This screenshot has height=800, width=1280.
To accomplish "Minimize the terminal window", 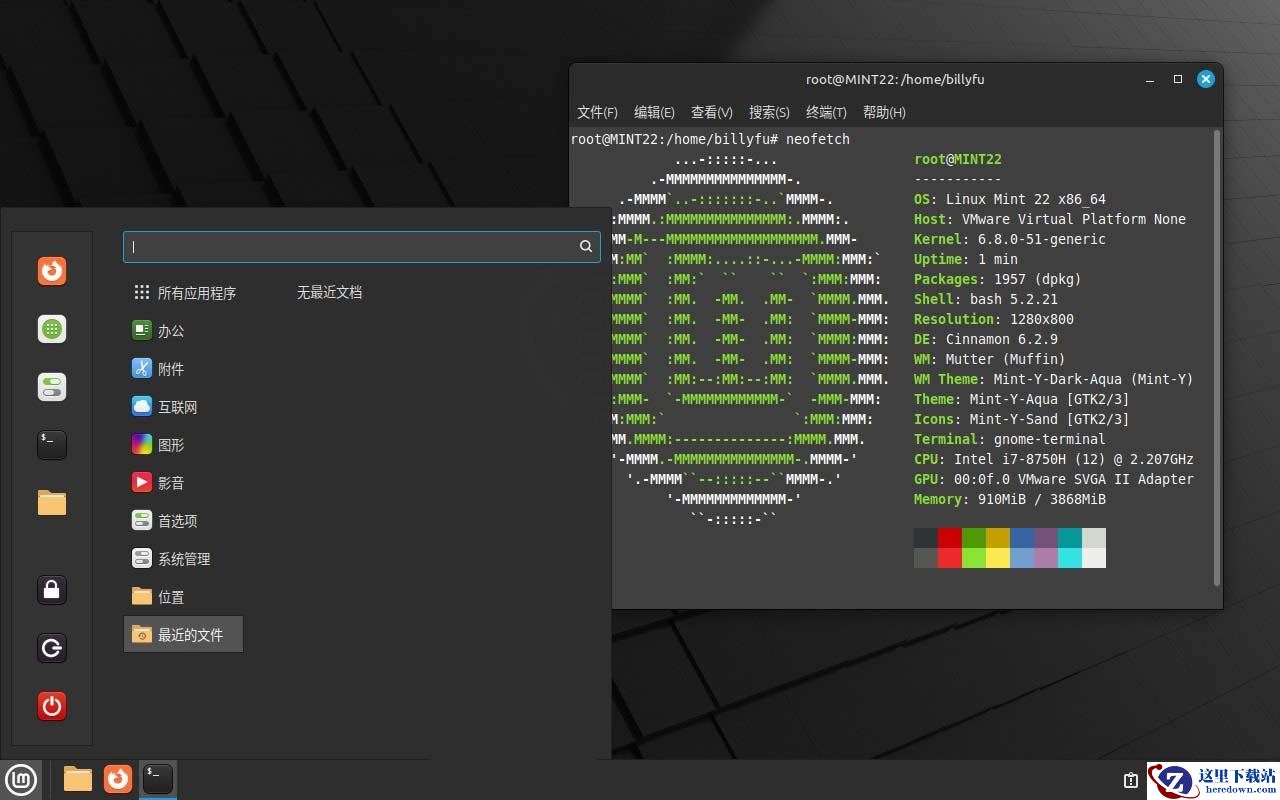I will tap(1151, 79).
